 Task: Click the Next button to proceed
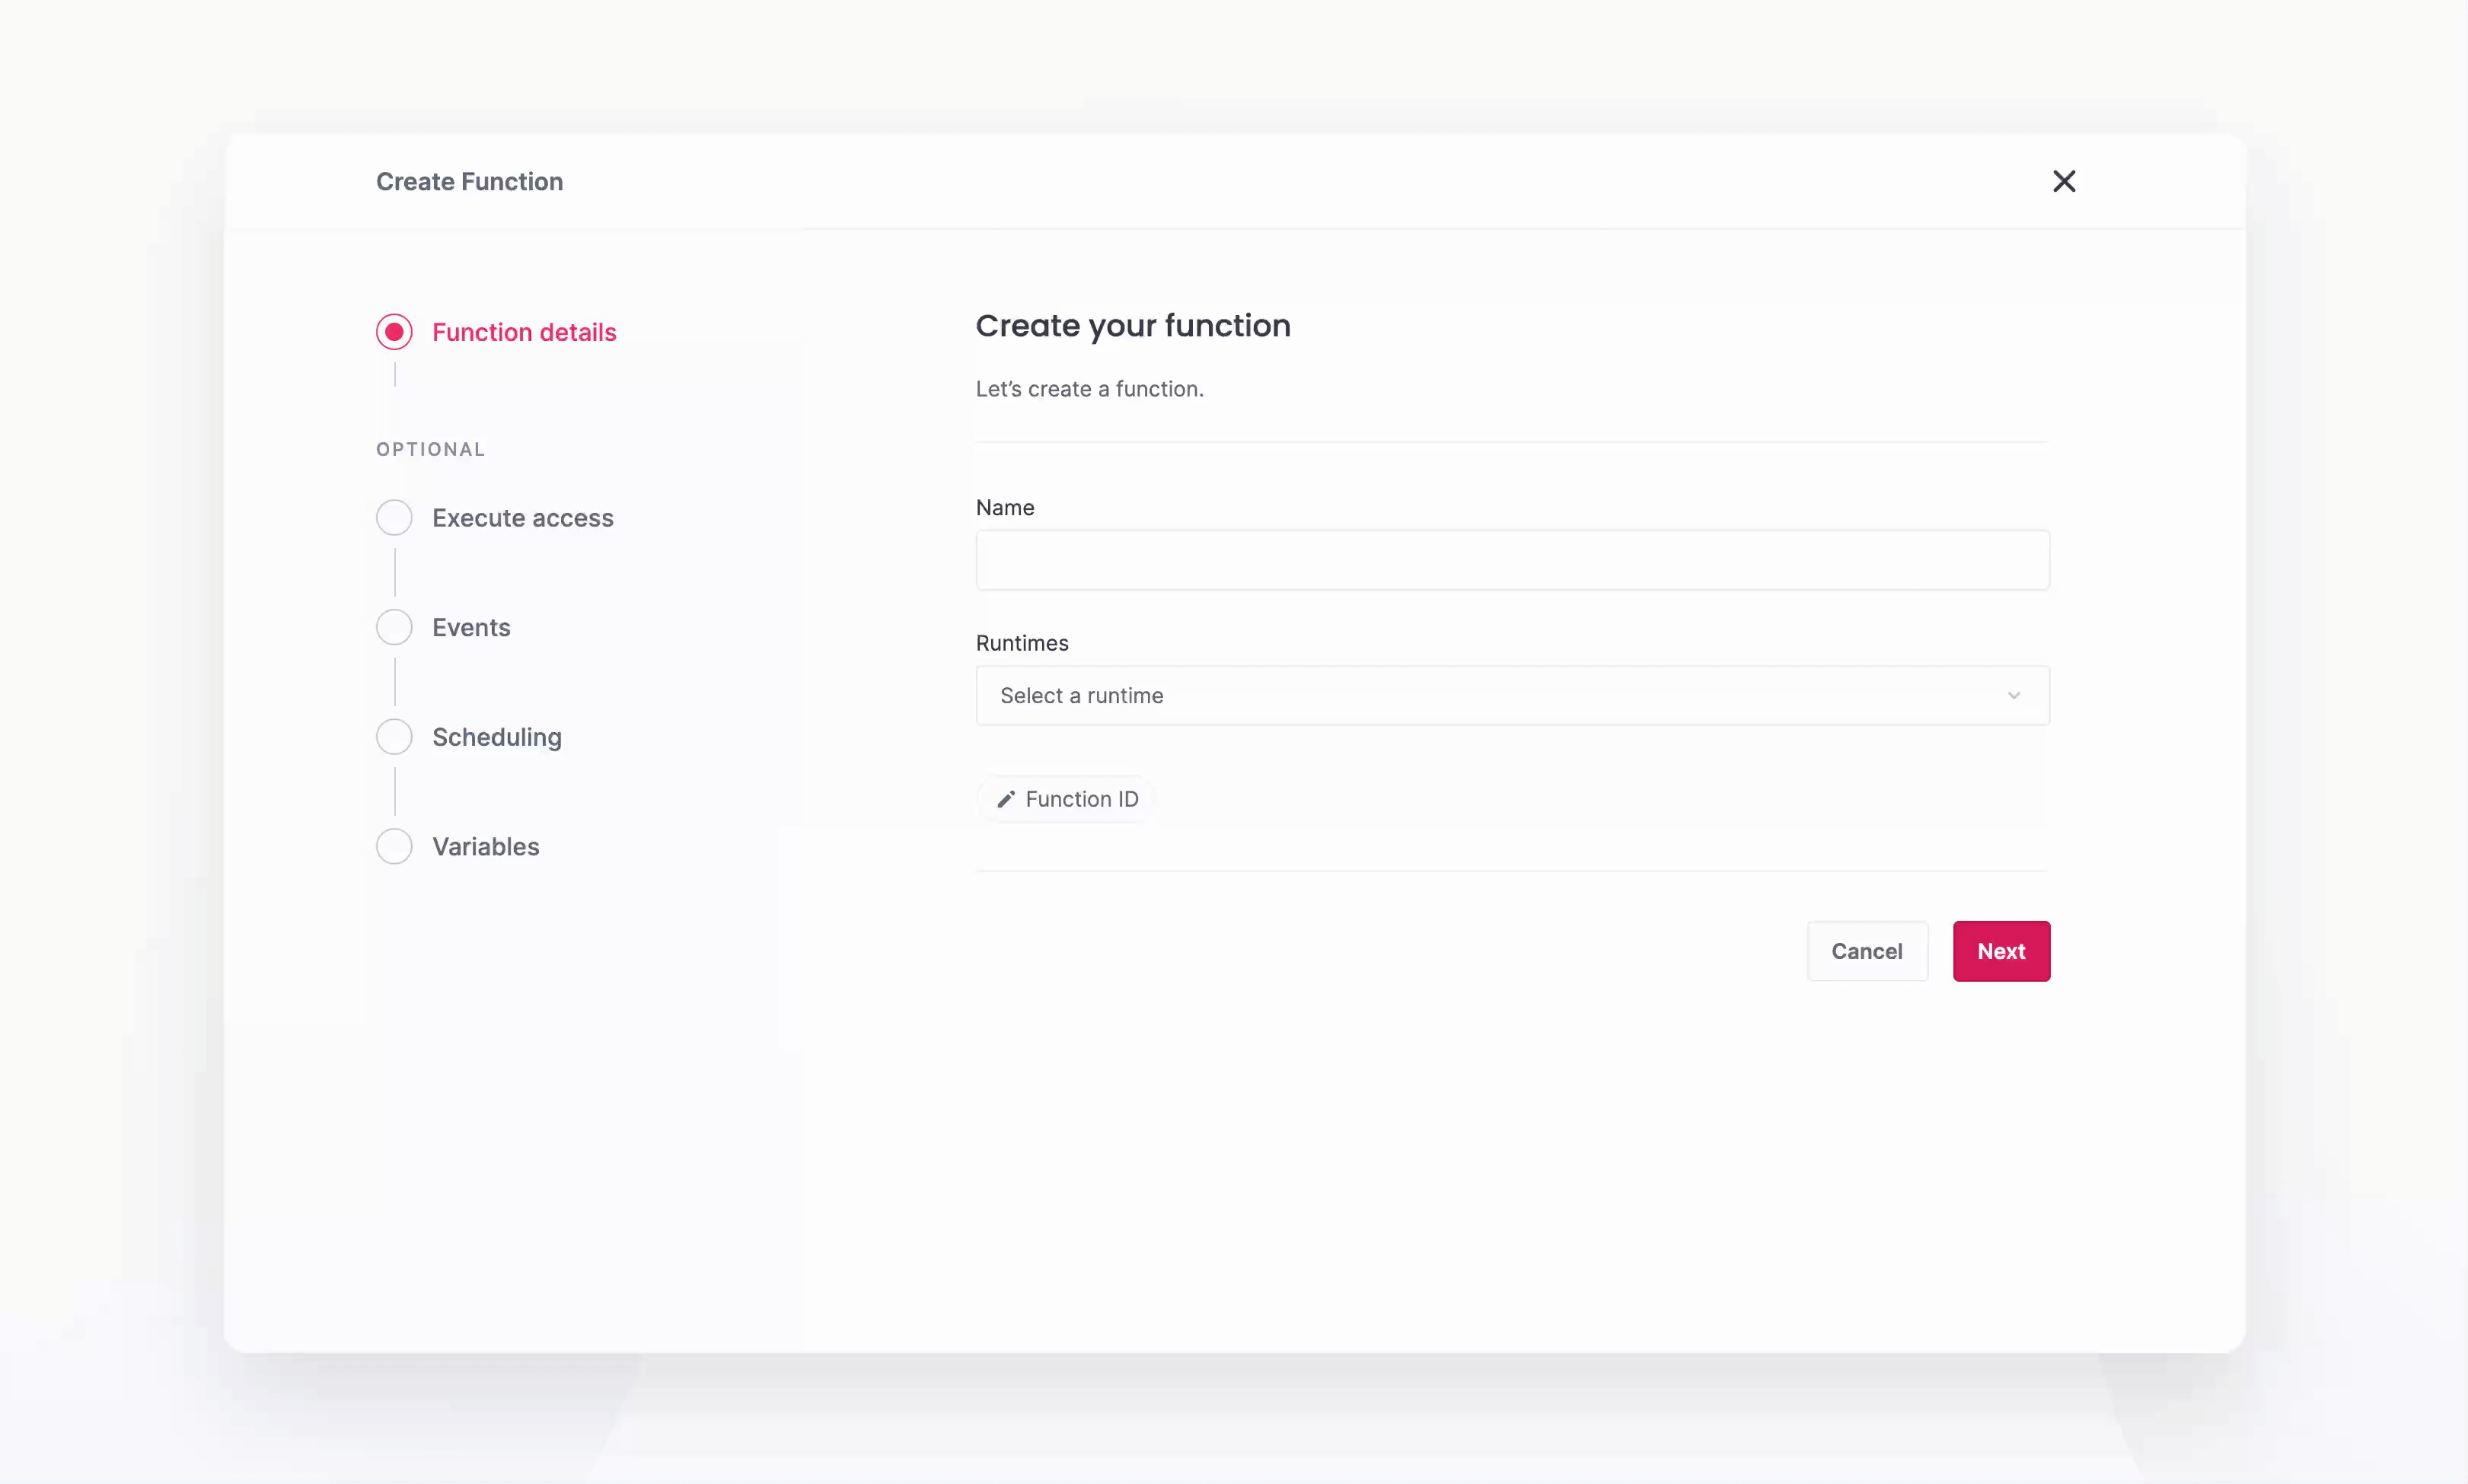pyautogui.click(x=2001, y=950)
